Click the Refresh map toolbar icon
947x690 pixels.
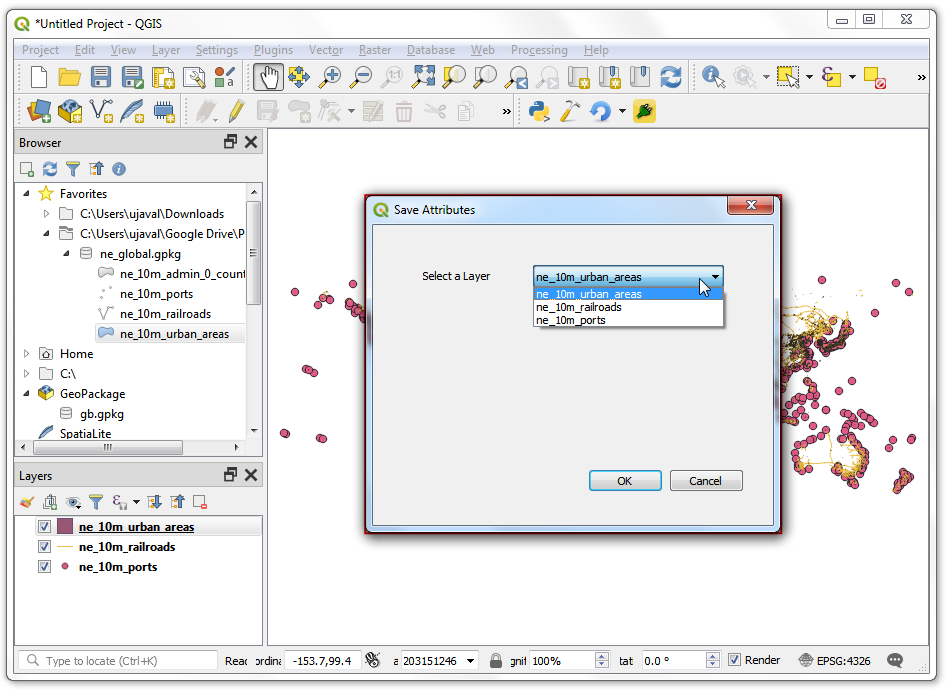(x=670, y=77)
